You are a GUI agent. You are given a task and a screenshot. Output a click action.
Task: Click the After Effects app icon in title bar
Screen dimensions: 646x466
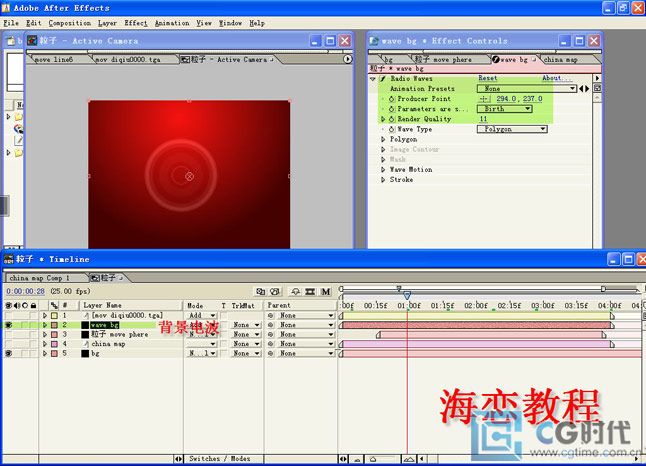6,7
